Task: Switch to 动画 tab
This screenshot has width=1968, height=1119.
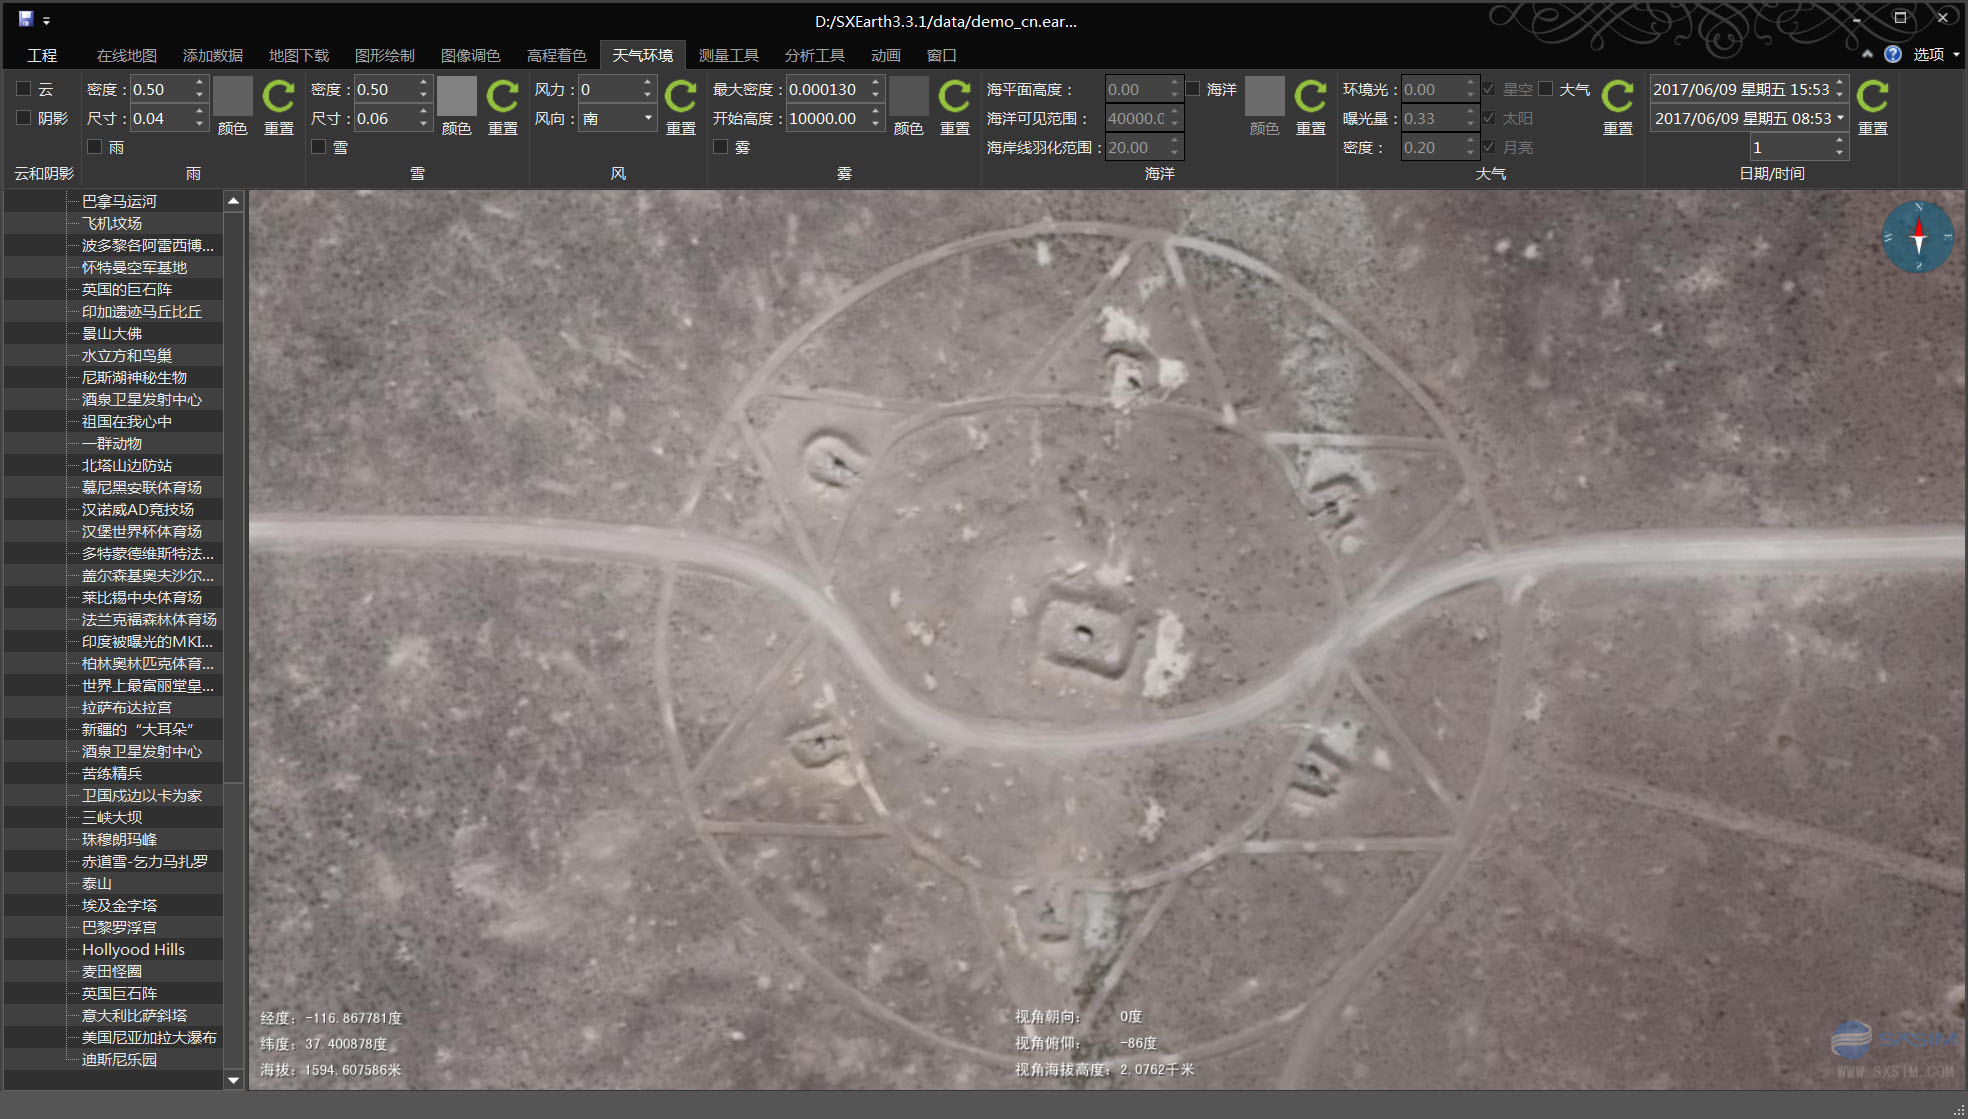Action: [x=886, y=55]
